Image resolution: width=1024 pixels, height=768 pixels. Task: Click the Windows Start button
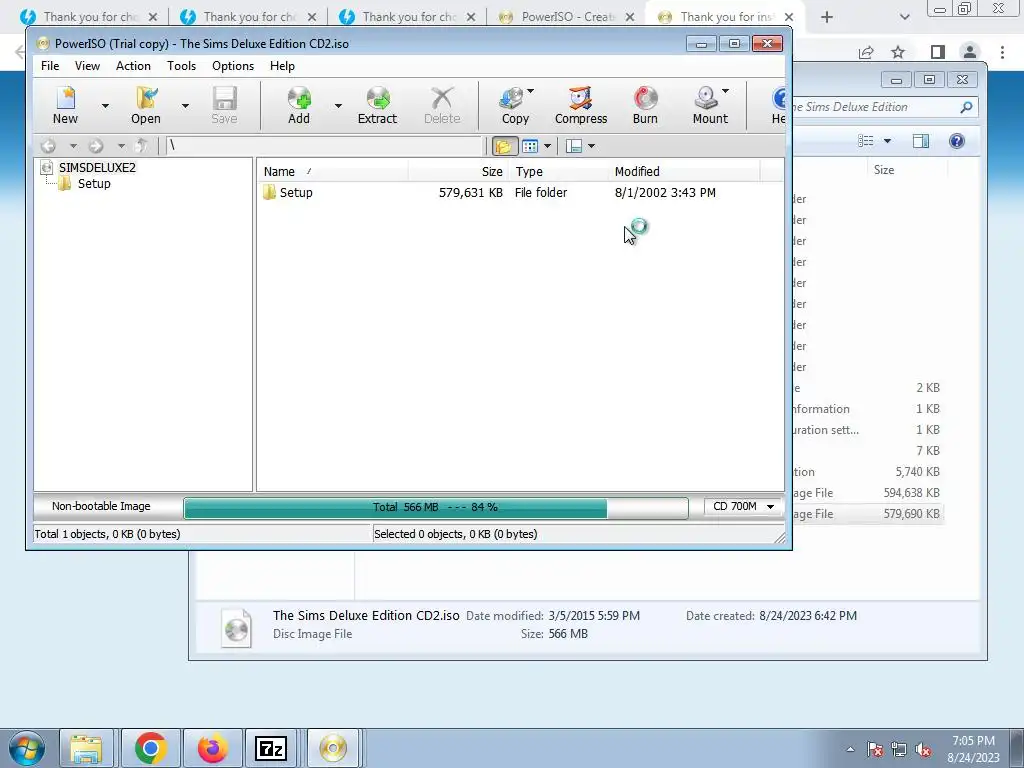point(27,748)
